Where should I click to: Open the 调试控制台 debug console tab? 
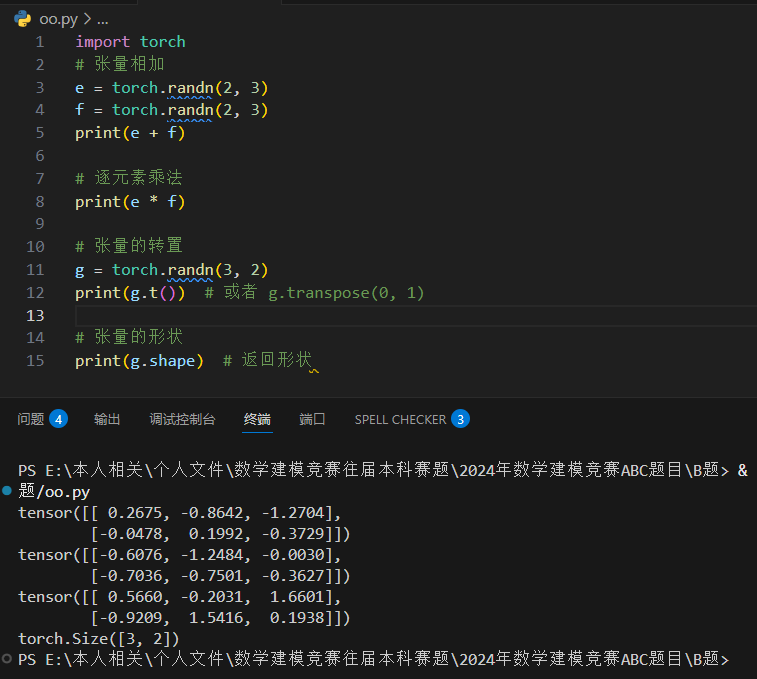(182, 419)
